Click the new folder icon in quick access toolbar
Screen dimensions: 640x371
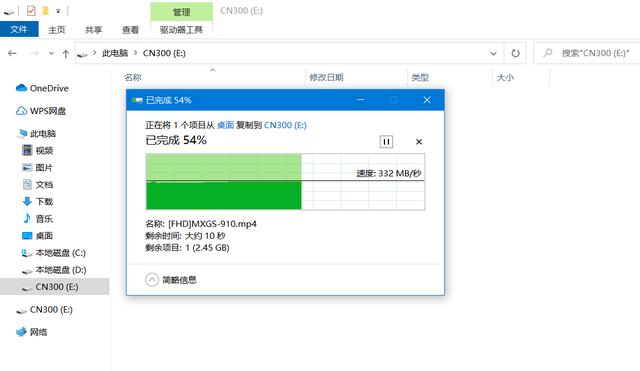pyautogui.click(x=45, y=11)
